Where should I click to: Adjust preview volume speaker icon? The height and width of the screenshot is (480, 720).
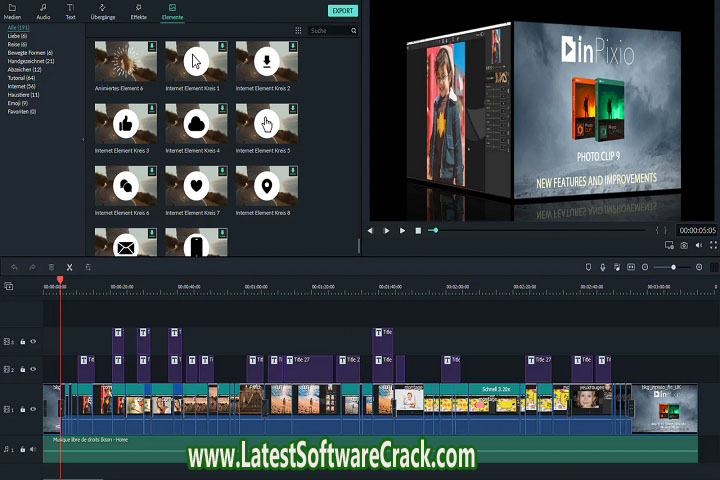pyautogui.click(x=699, y=245)
